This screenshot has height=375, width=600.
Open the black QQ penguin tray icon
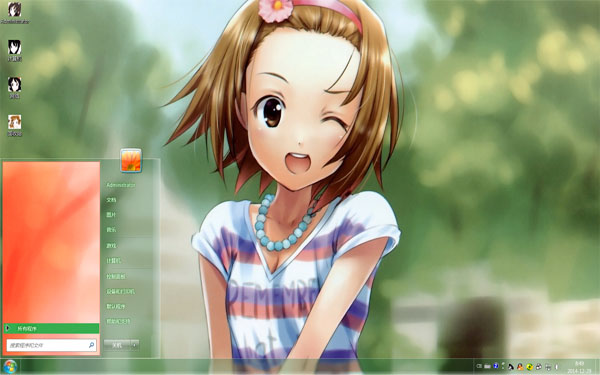(x=511, y=367)
